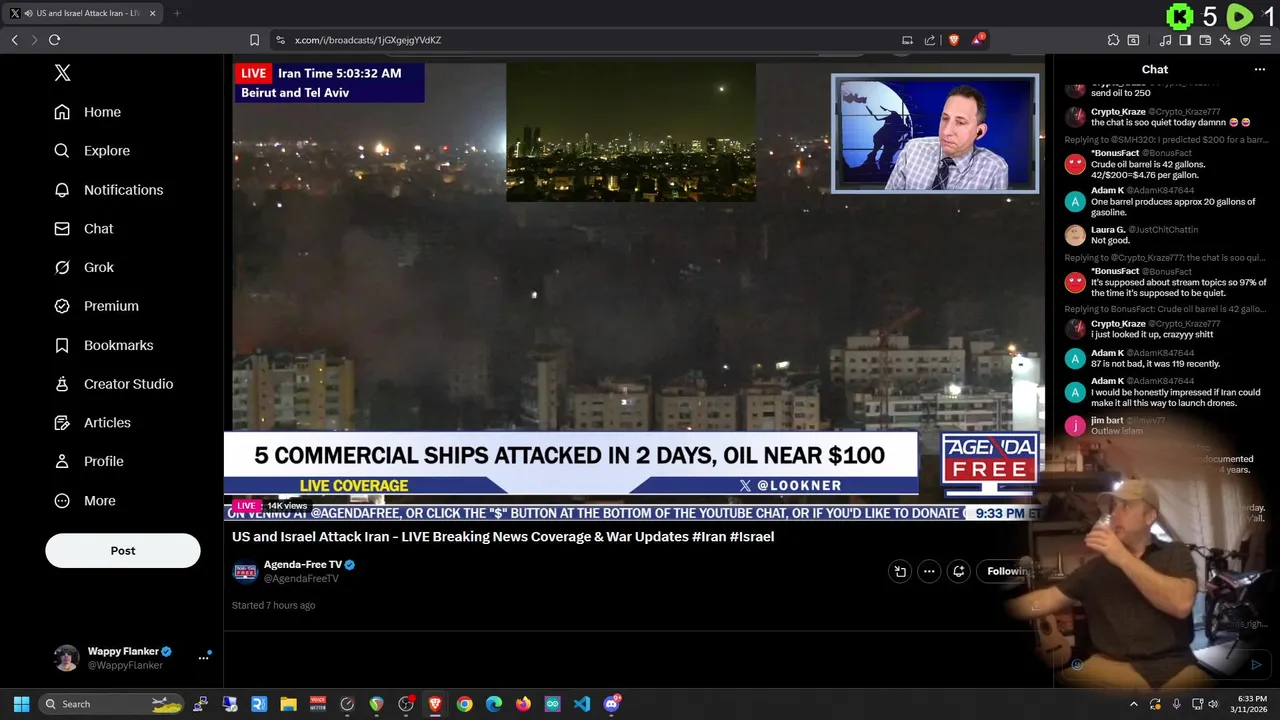Click the share page icon in the address bar
Viewport: 1280px width, 720px height.
click(930, 40)
